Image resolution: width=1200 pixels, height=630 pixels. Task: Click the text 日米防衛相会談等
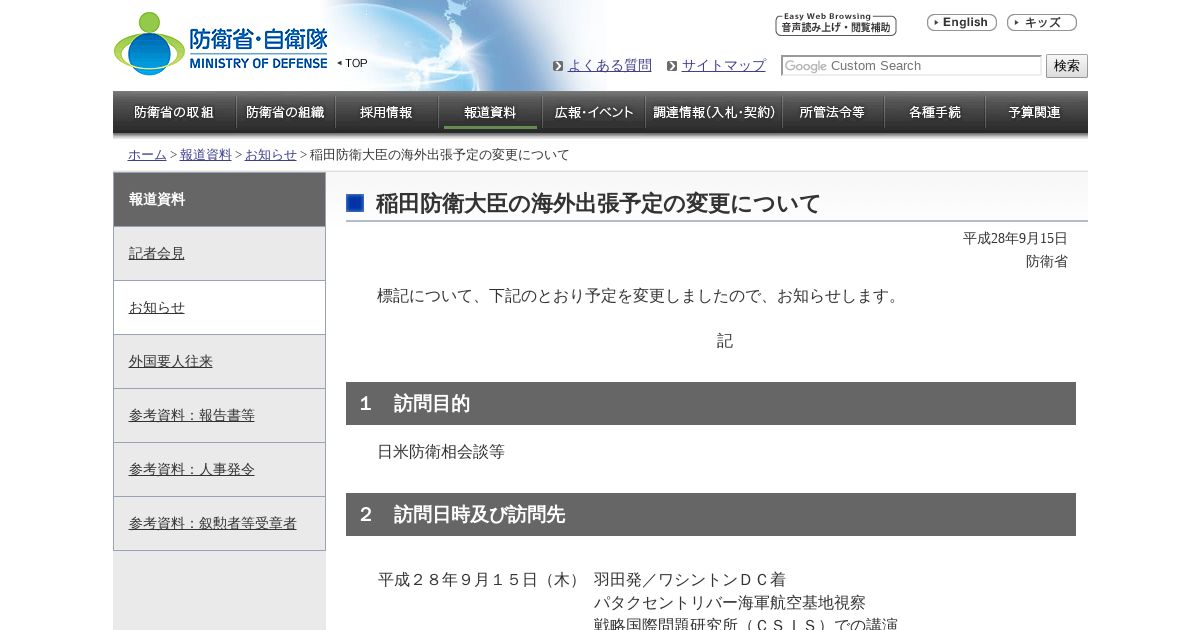pyautogui.click(x=441, y=452)
